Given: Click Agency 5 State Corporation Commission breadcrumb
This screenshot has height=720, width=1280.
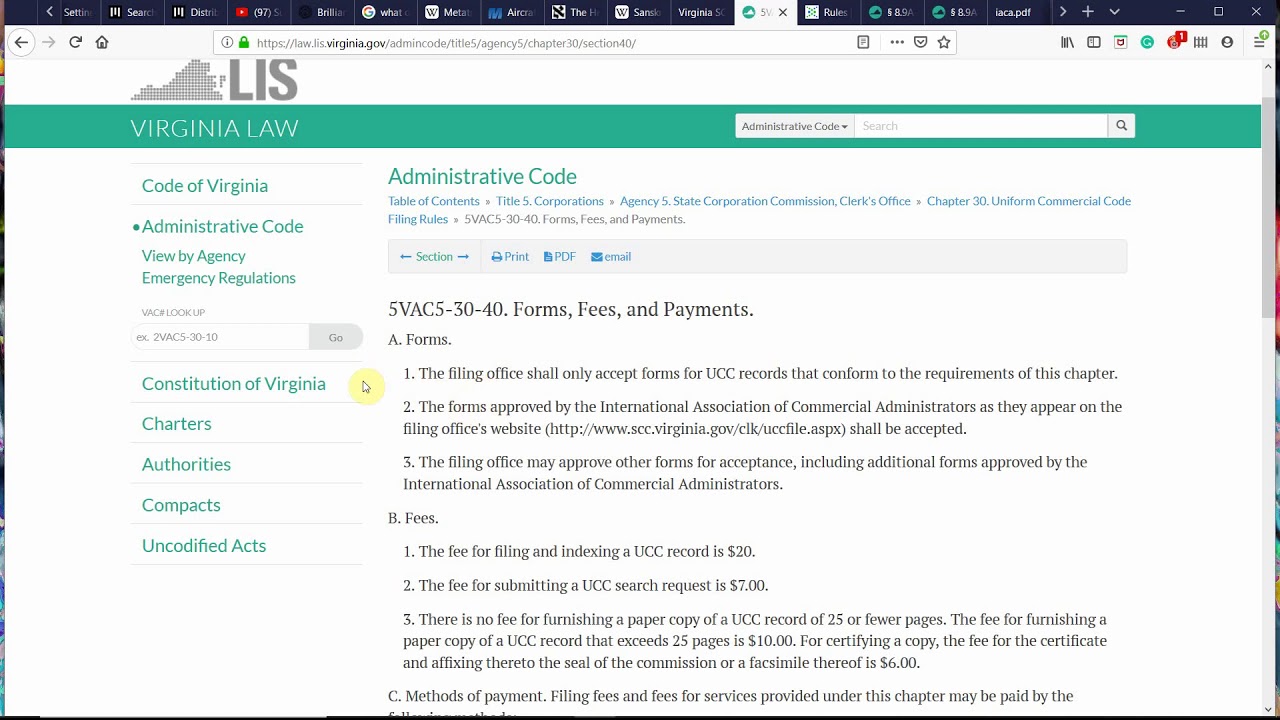Looking at the screenshot, I should pos(765,201).
